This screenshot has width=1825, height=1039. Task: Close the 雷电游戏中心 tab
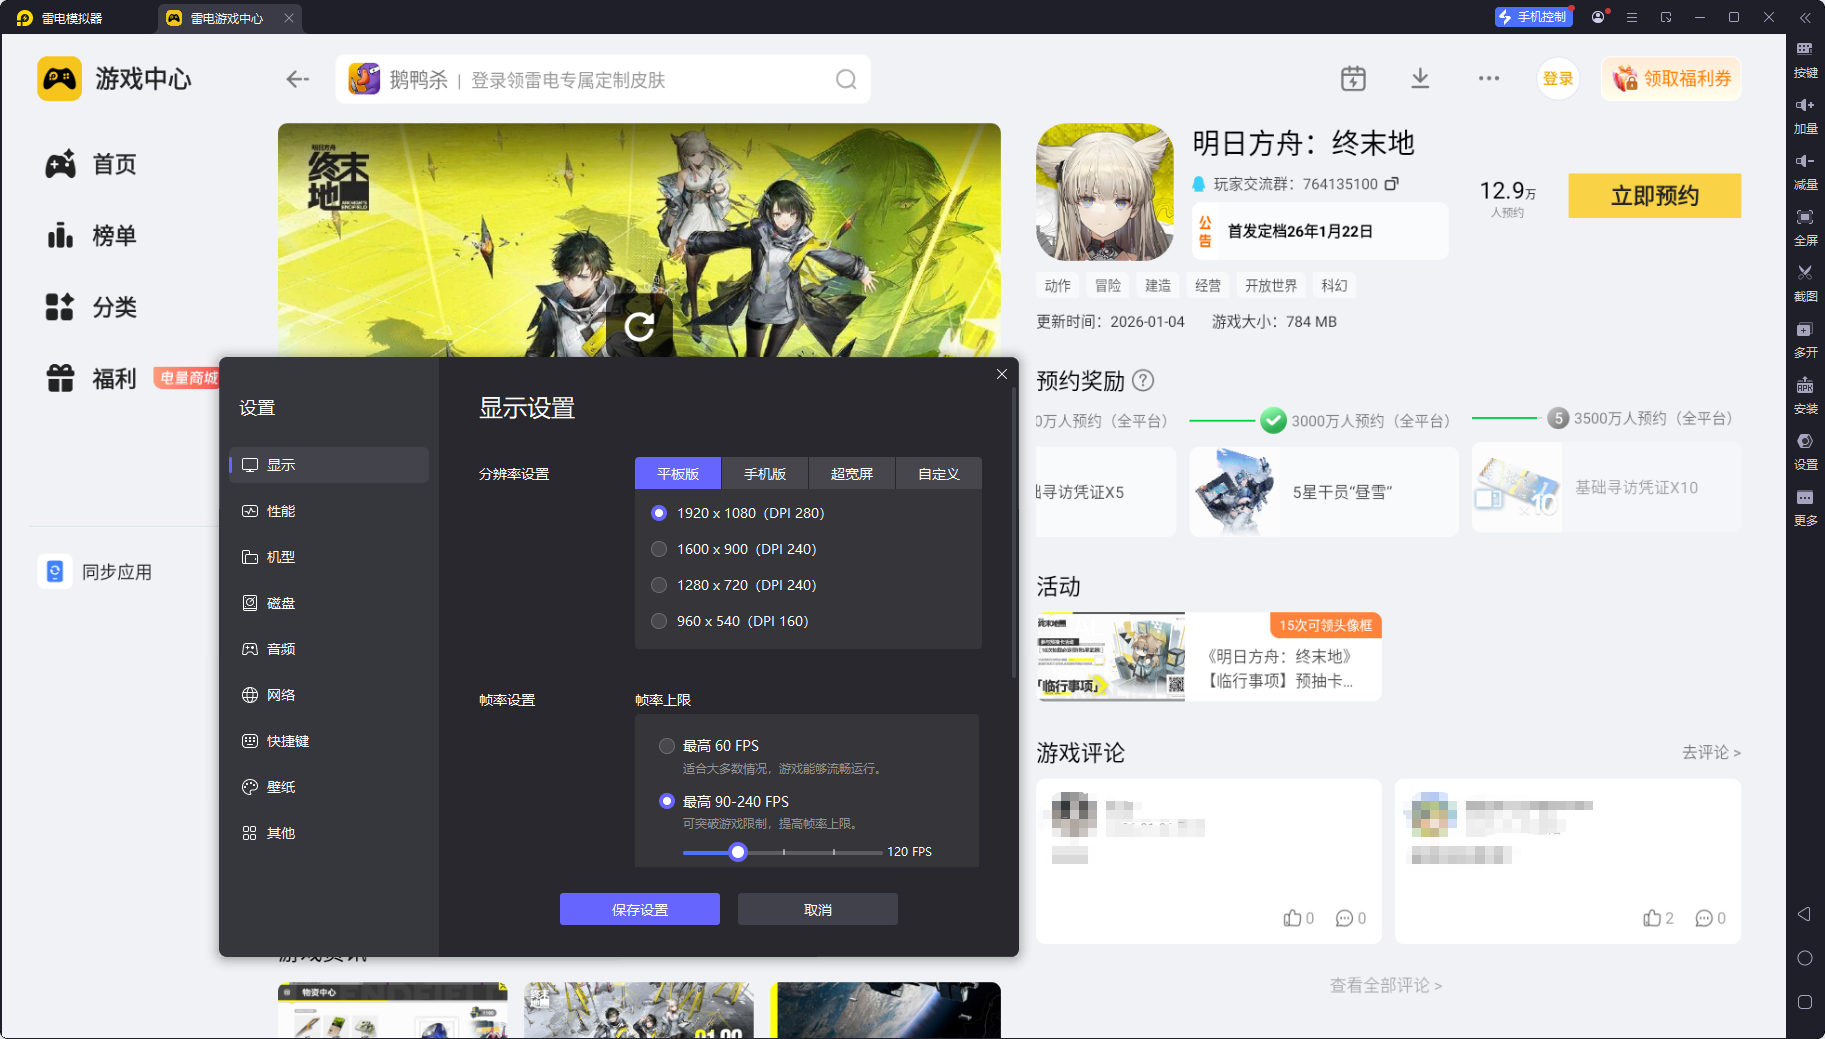(289, 18)
